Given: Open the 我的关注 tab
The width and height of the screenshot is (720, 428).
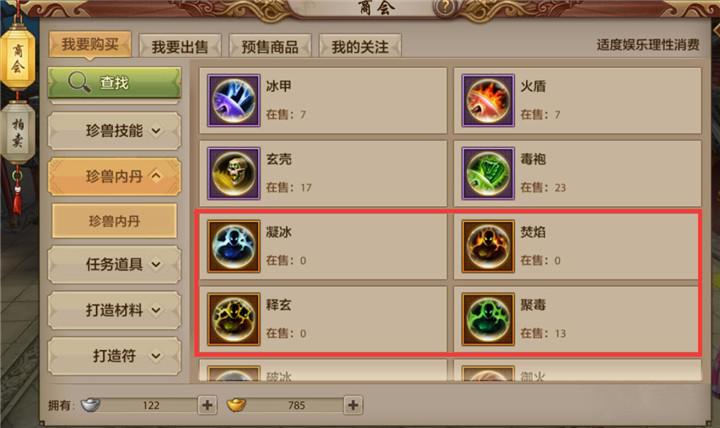Looking at the screenshot, I should [x=360, y=46].
